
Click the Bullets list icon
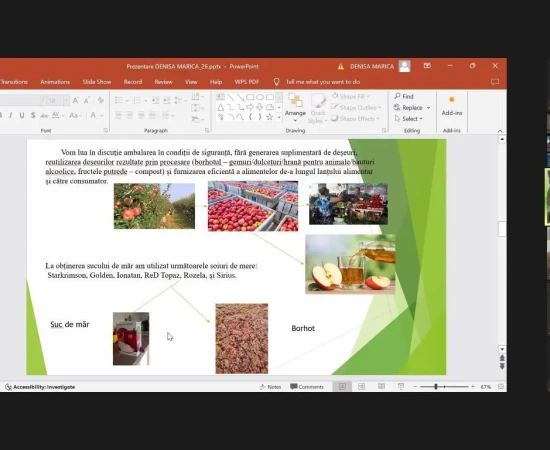[x=119, y=101]
